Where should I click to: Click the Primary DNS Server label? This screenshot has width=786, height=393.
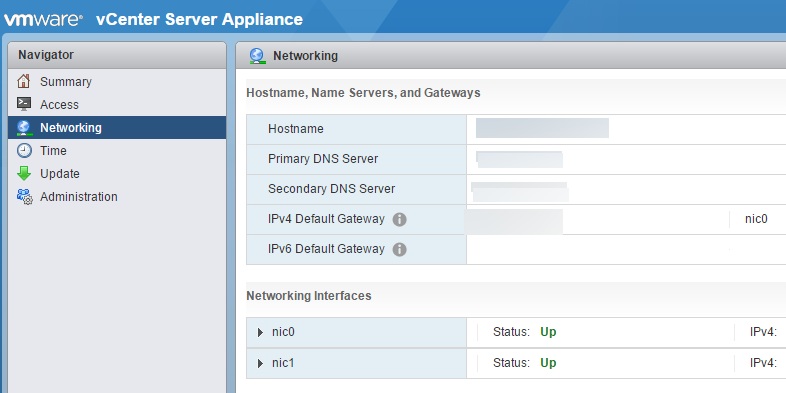[x=323, y=159]
